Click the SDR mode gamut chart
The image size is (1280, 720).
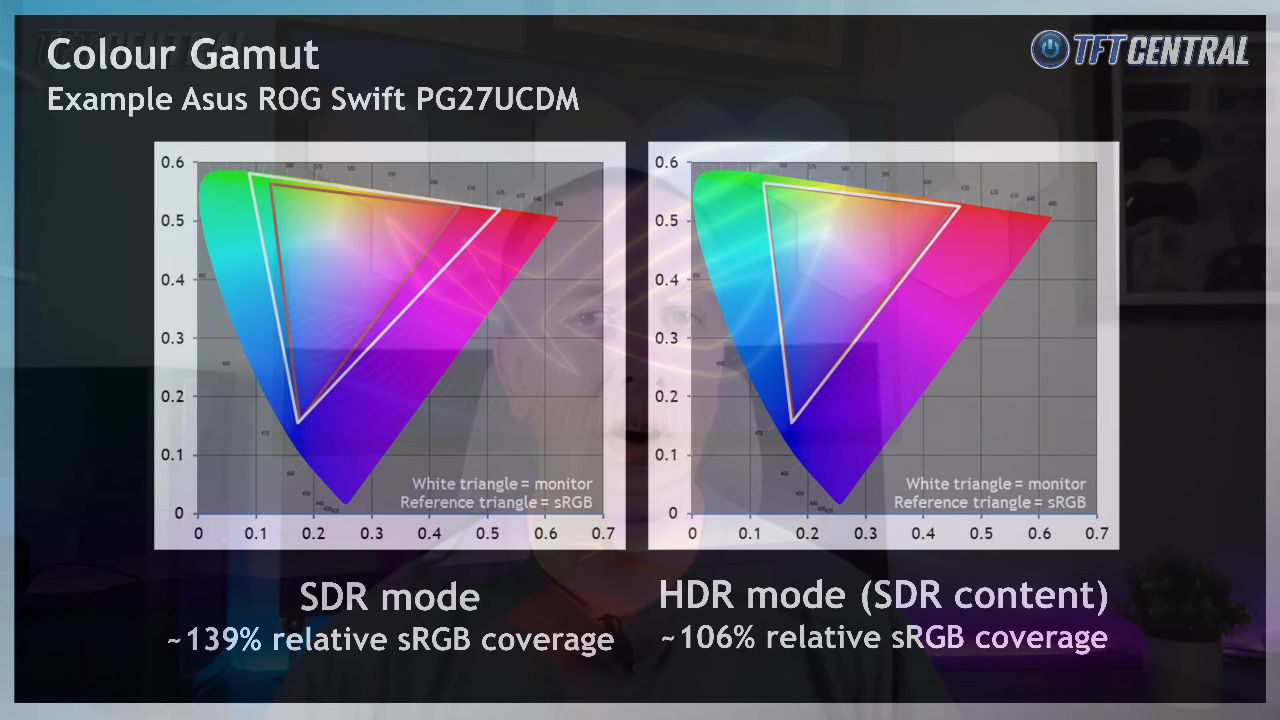[390, 345]
